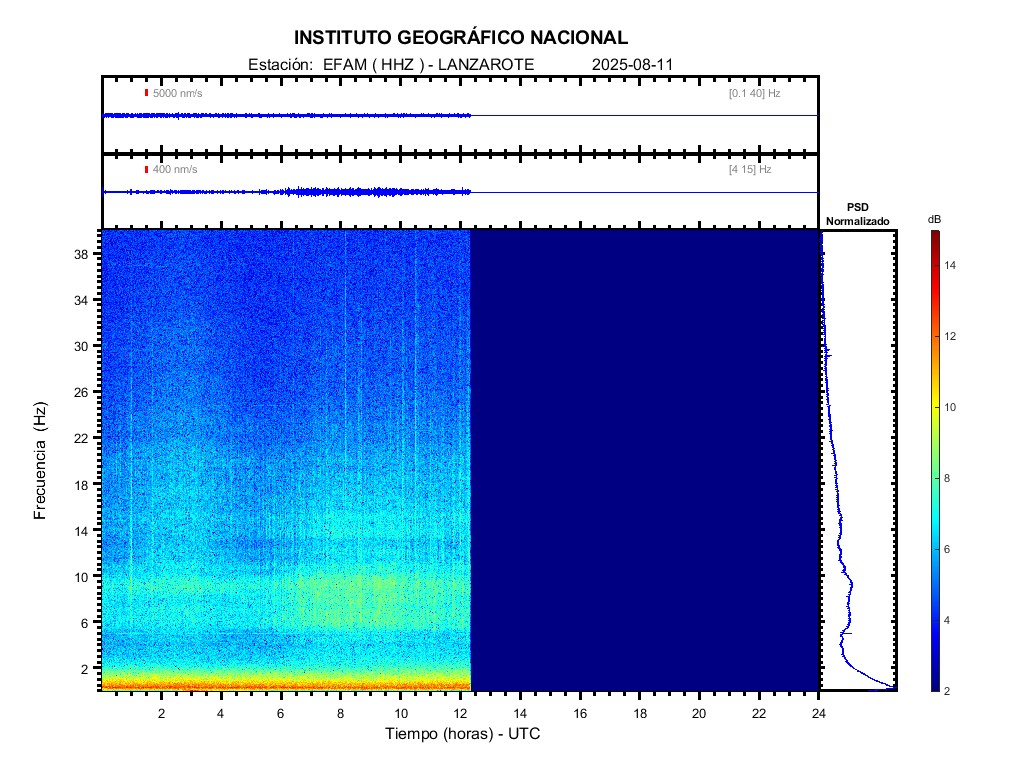
Task: Click frequency axis tick label 38
Action: (x=81, y=254)
